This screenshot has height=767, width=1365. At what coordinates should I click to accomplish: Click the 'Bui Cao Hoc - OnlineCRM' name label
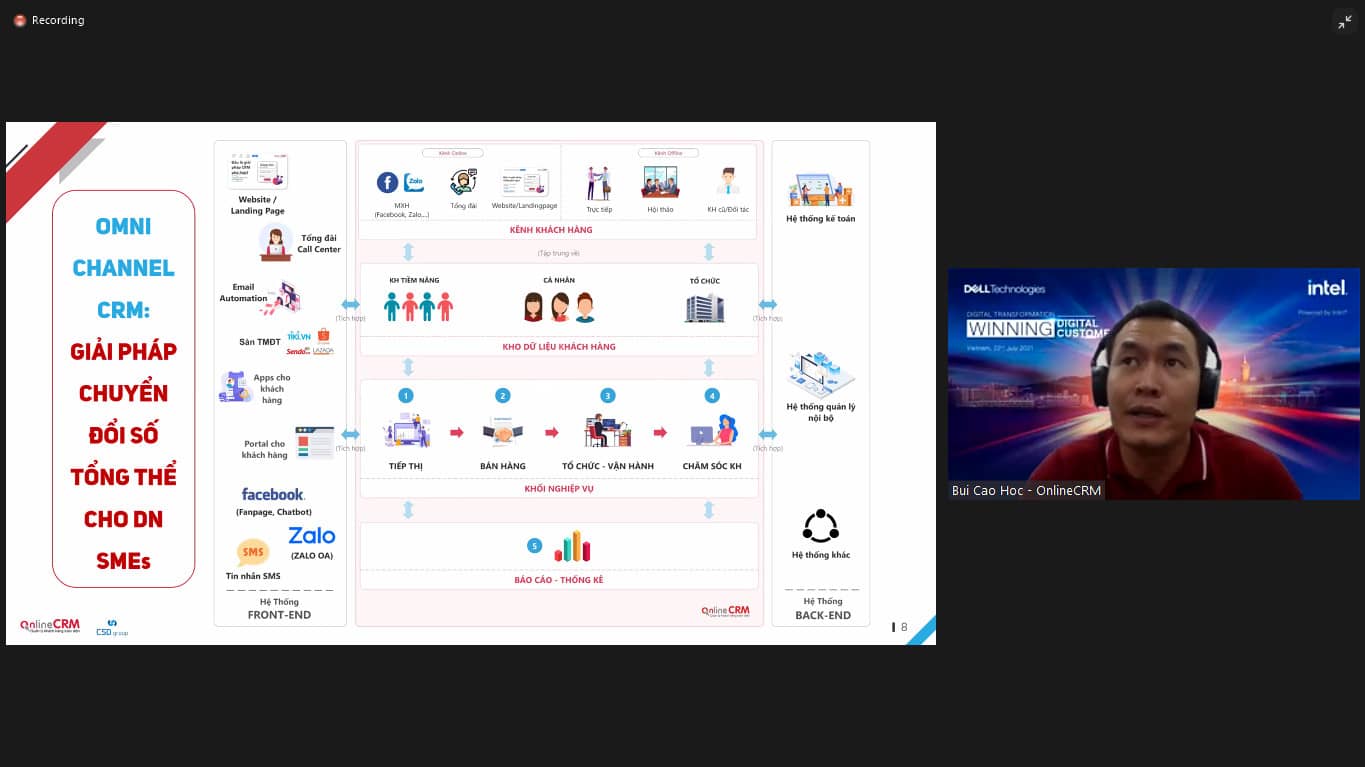(1026, 491)
